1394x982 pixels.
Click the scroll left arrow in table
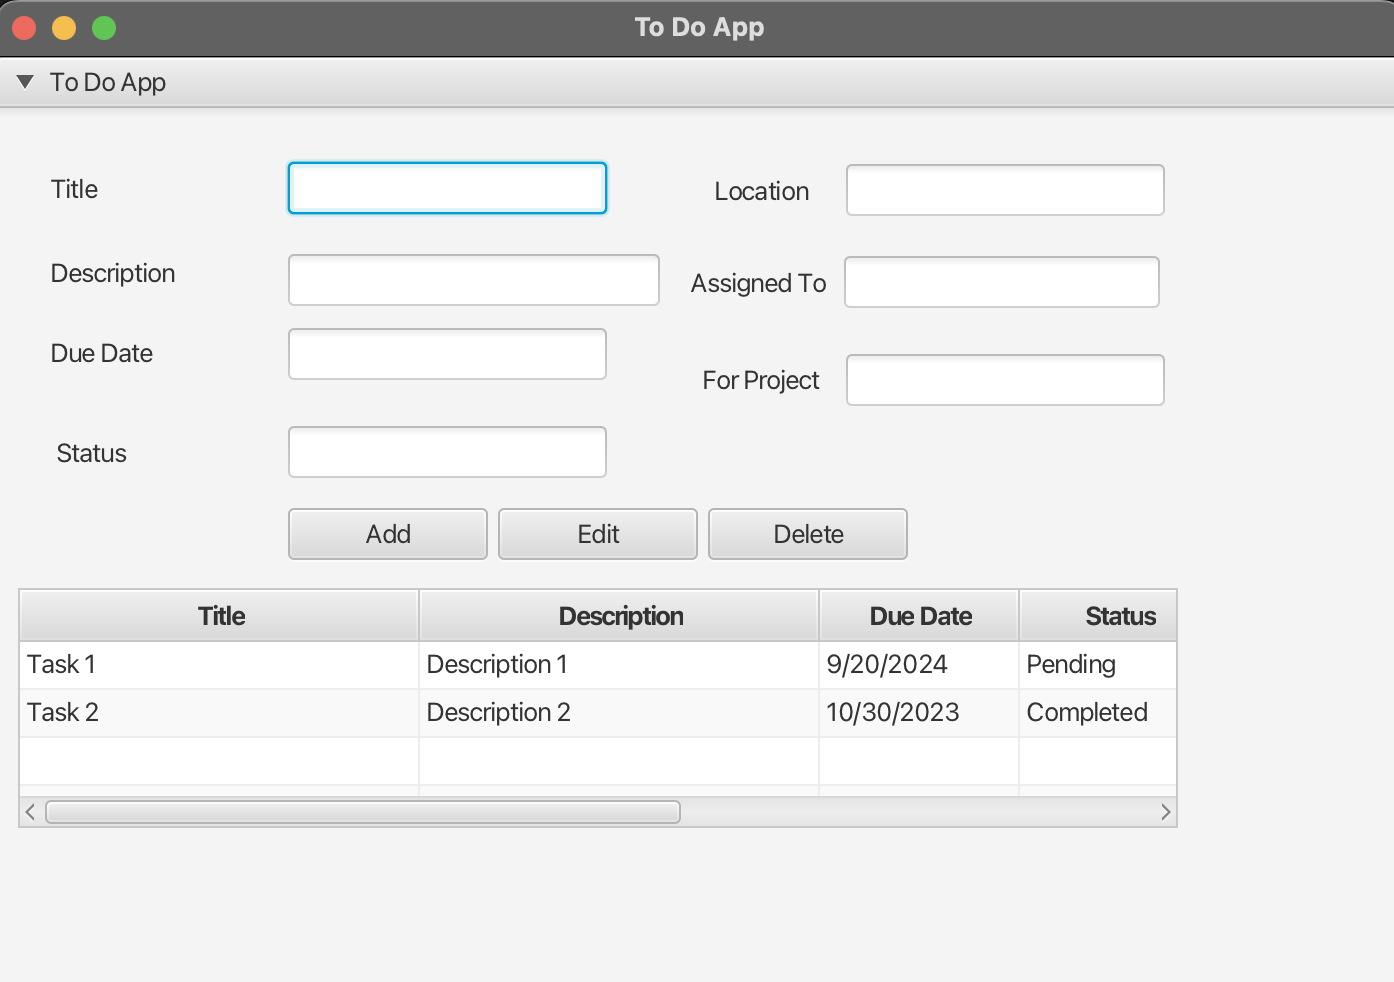(31, 812)
